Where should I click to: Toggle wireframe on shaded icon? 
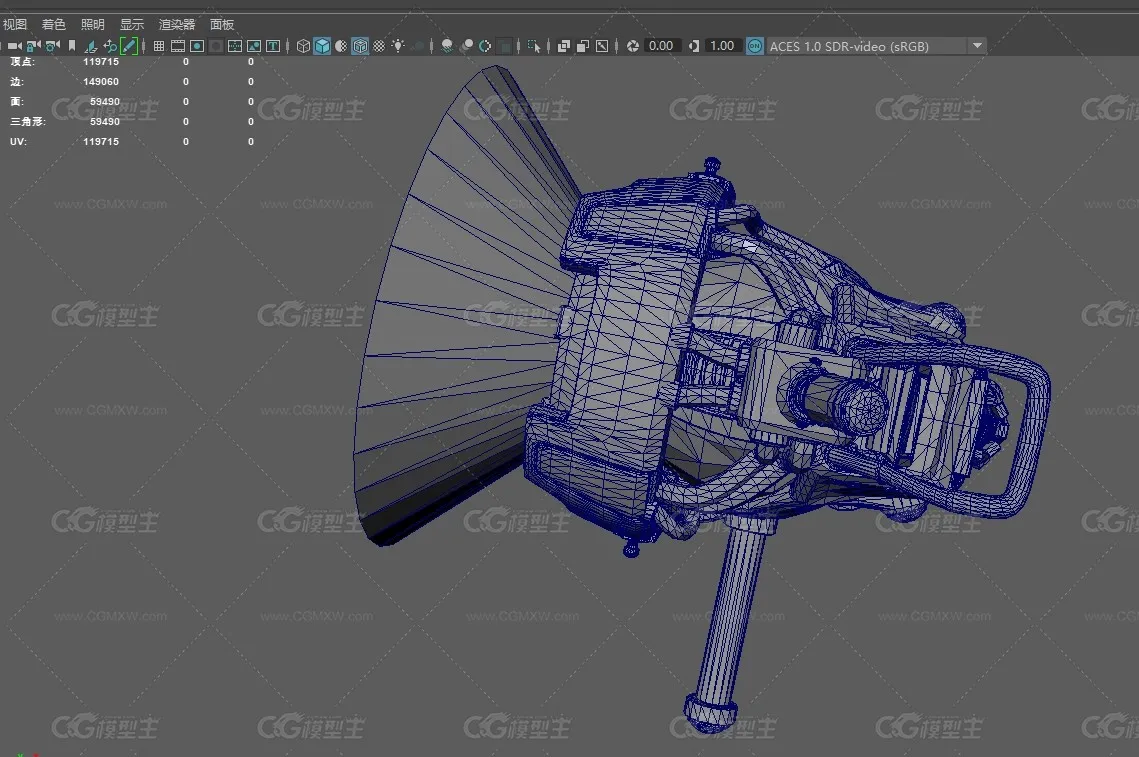[360, 46]
